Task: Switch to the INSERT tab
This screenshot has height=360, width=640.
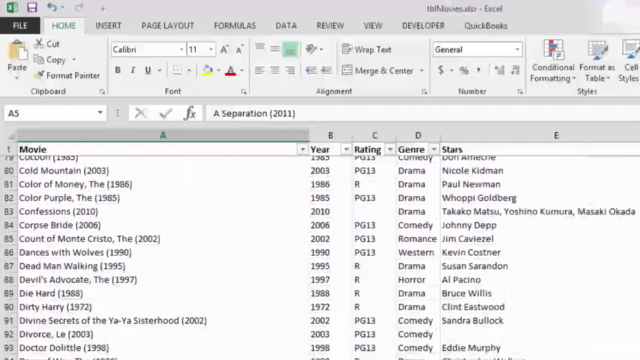Action: [108, 26]
